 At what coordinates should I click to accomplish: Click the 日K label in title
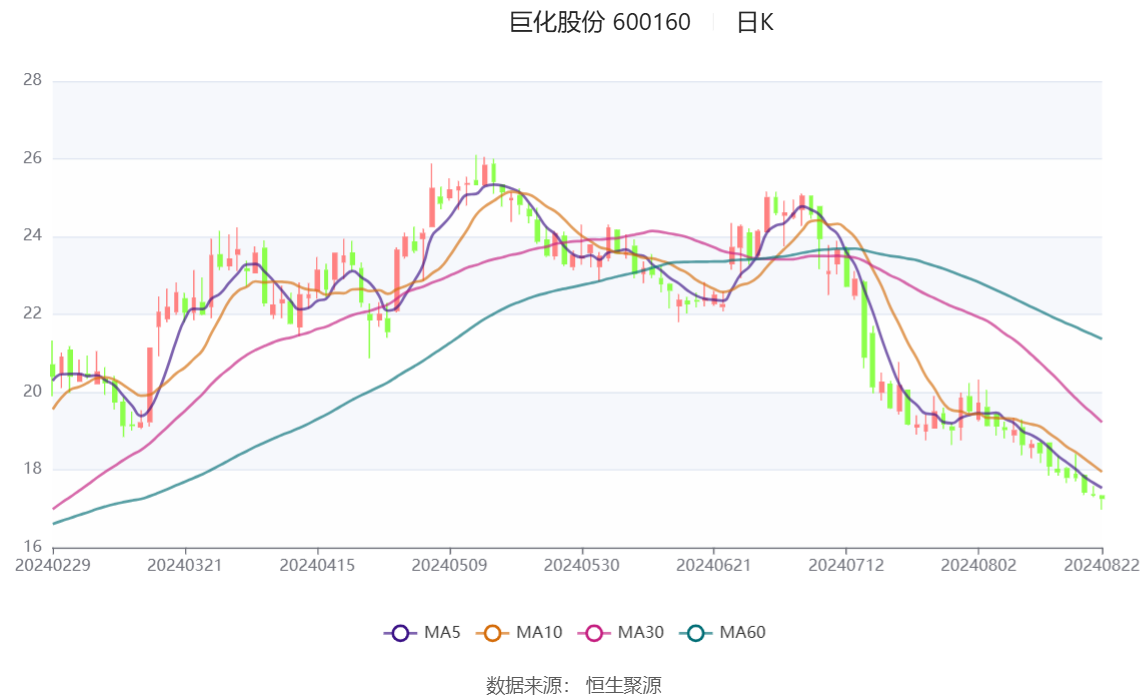[755, 22]
